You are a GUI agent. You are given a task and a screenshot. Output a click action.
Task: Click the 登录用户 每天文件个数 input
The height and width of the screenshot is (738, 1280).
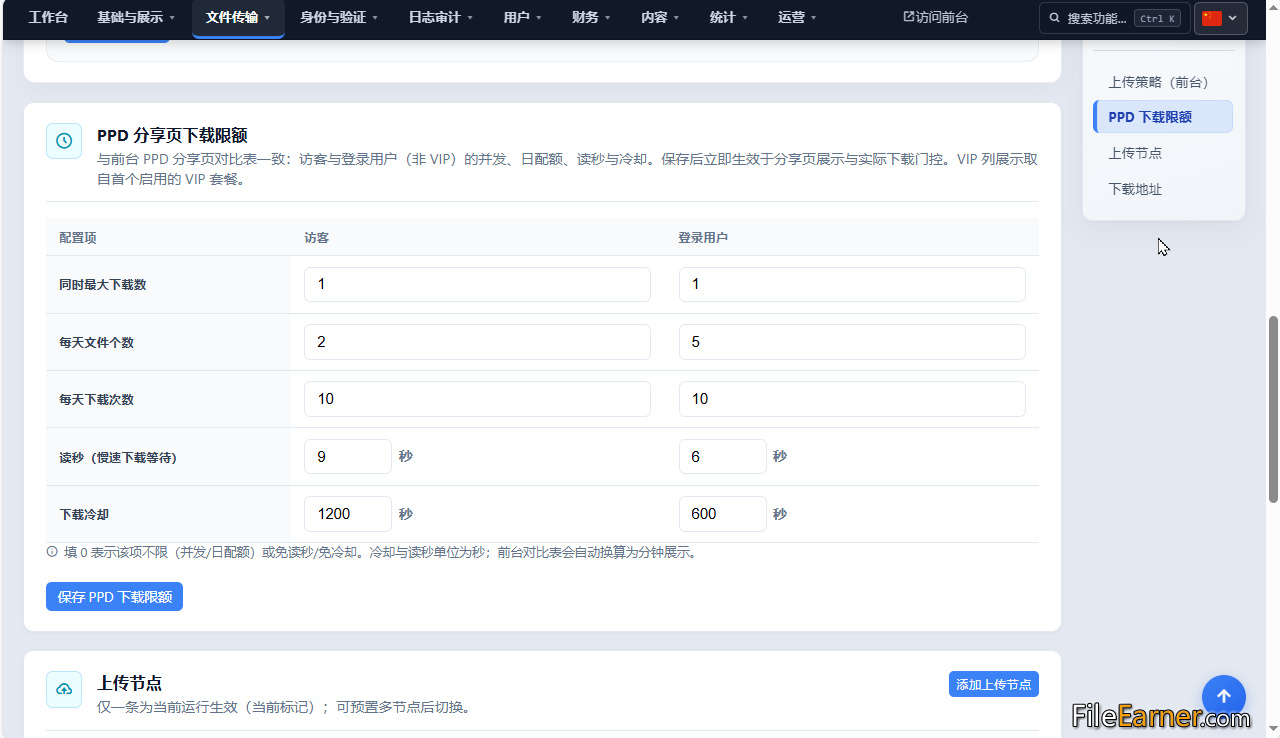(852, 342)
